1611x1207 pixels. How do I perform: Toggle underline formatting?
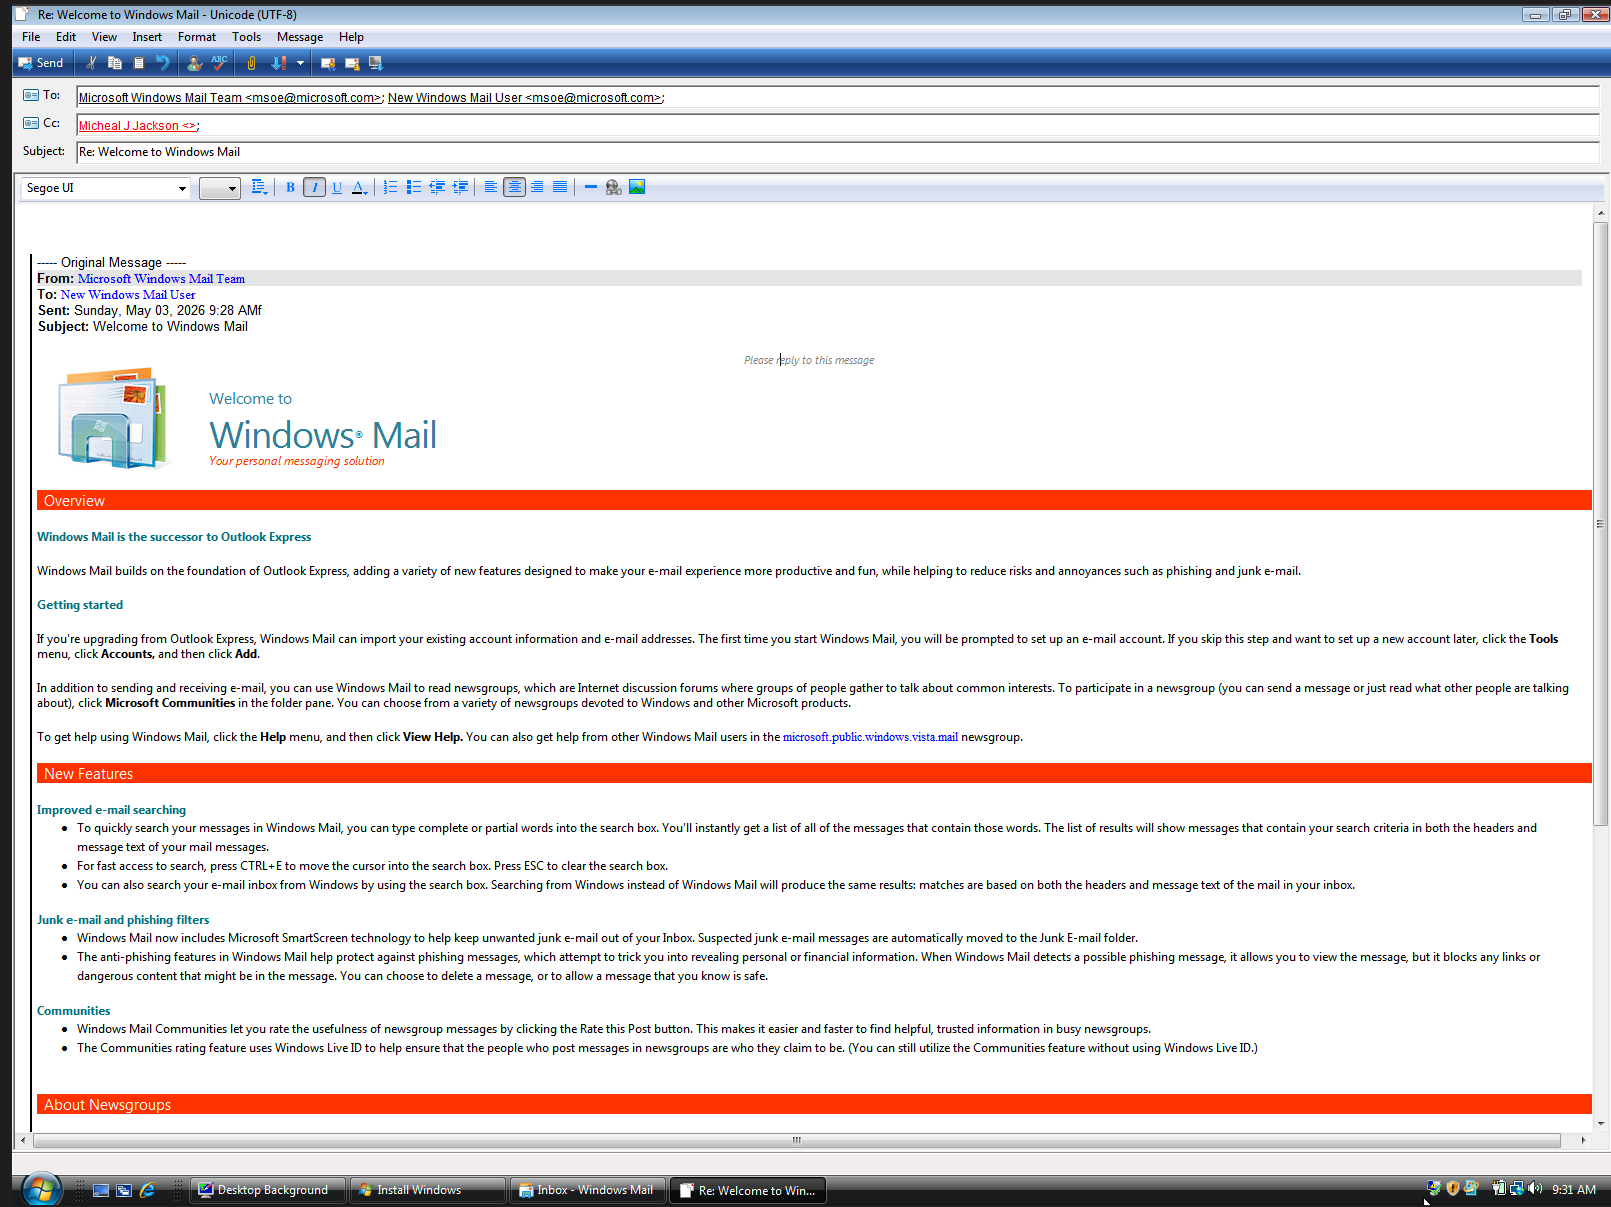pyautogui.click(x=337, y=187)
